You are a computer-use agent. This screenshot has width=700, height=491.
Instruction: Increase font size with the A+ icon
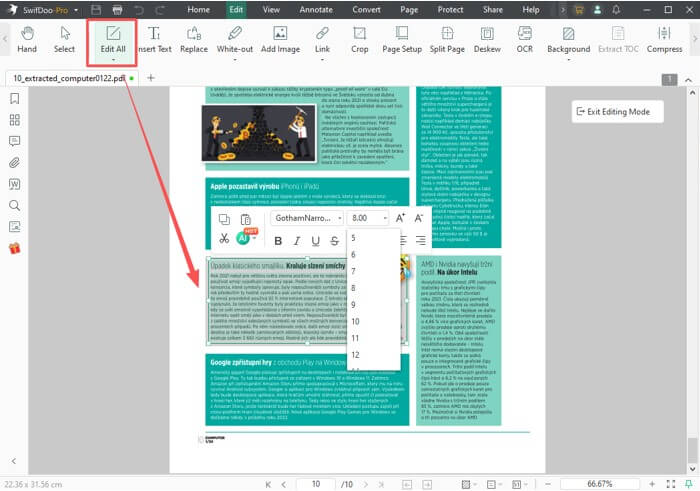pyautogui.click(x=400, y=218)
